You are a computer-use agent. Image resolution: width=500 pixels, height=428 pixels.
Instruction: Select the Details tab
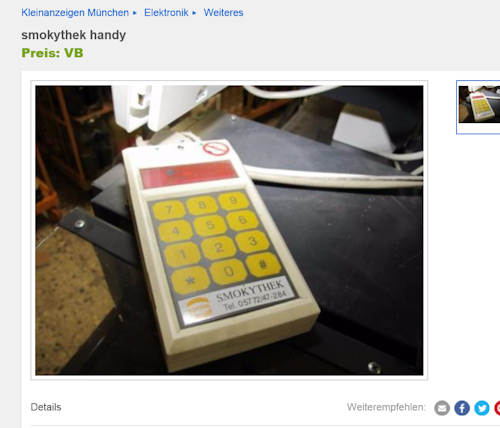[46, 407]
